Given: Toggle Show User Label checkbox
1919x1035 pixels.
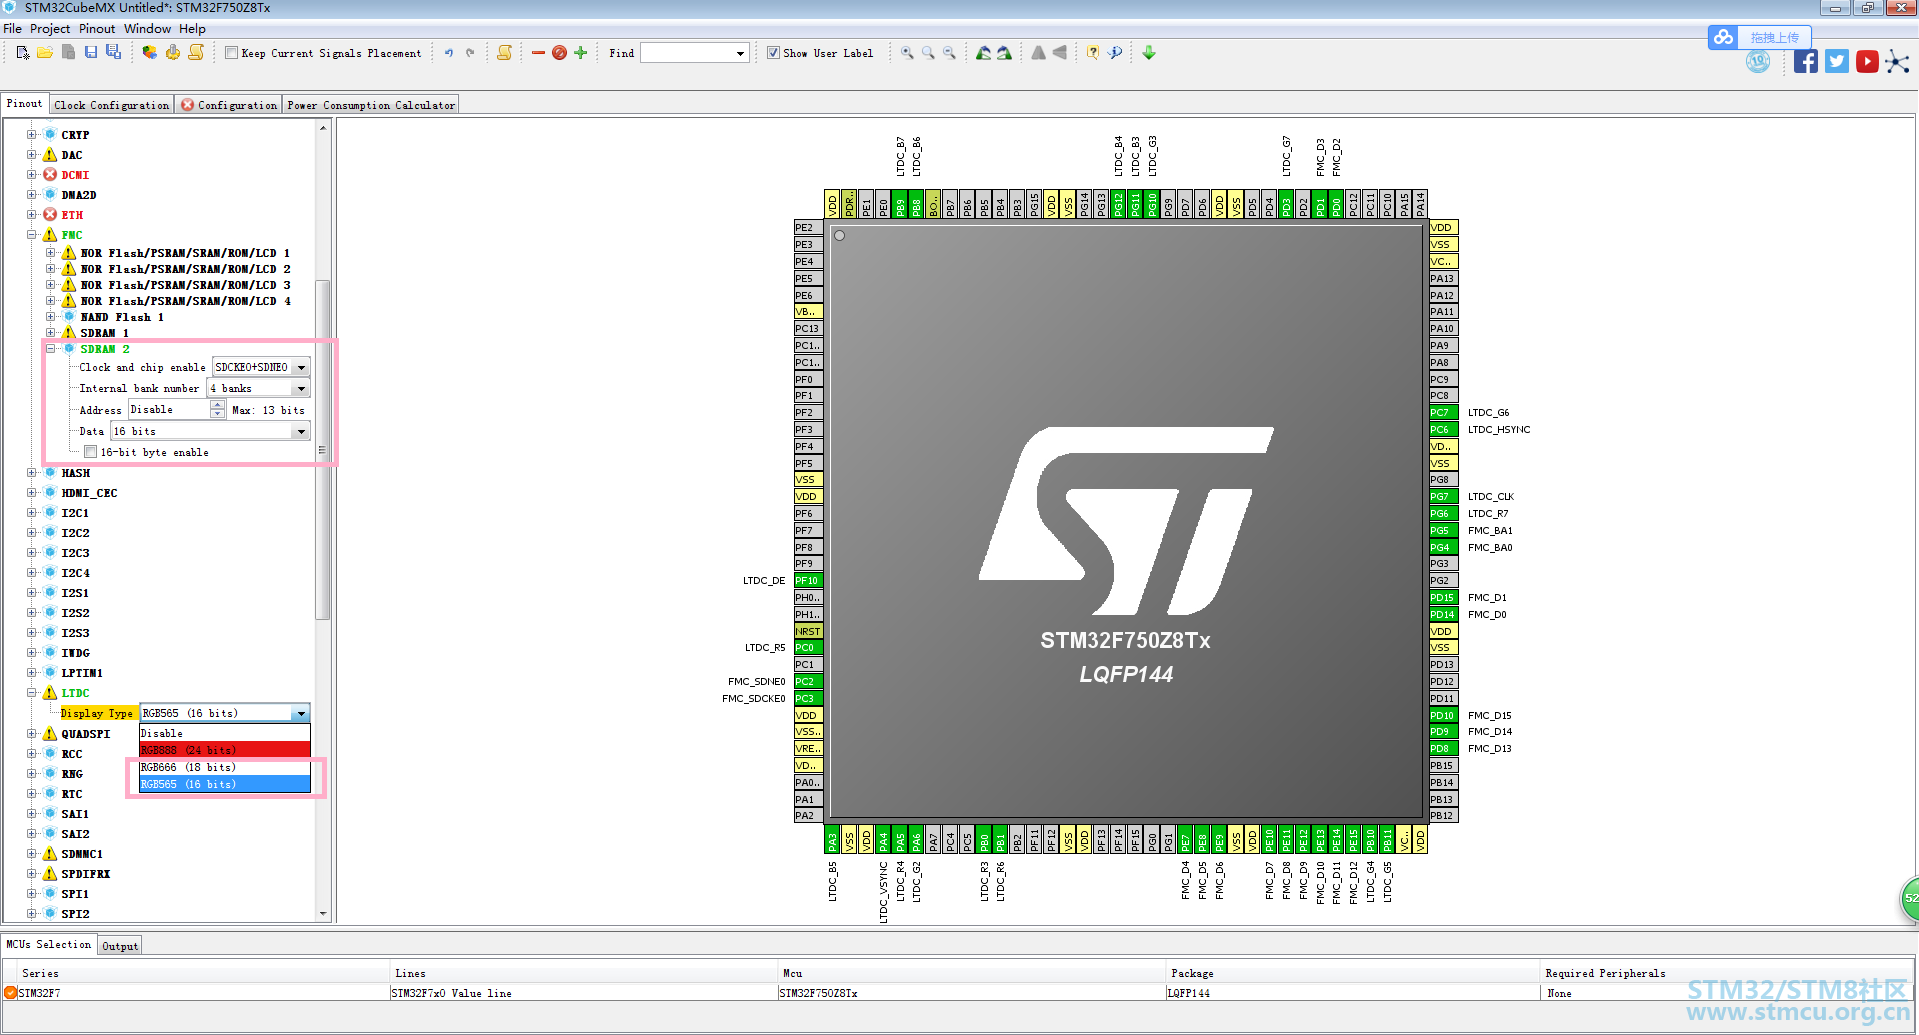Looking at the screenshot, I should (774, 53).
